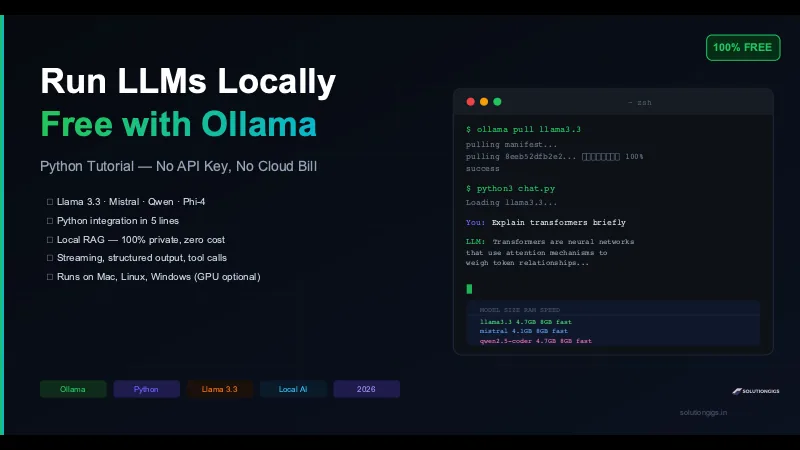800x450 pixels.
Task: Click the 'Loading llama3.3...' line
Action: pos(512,203)
